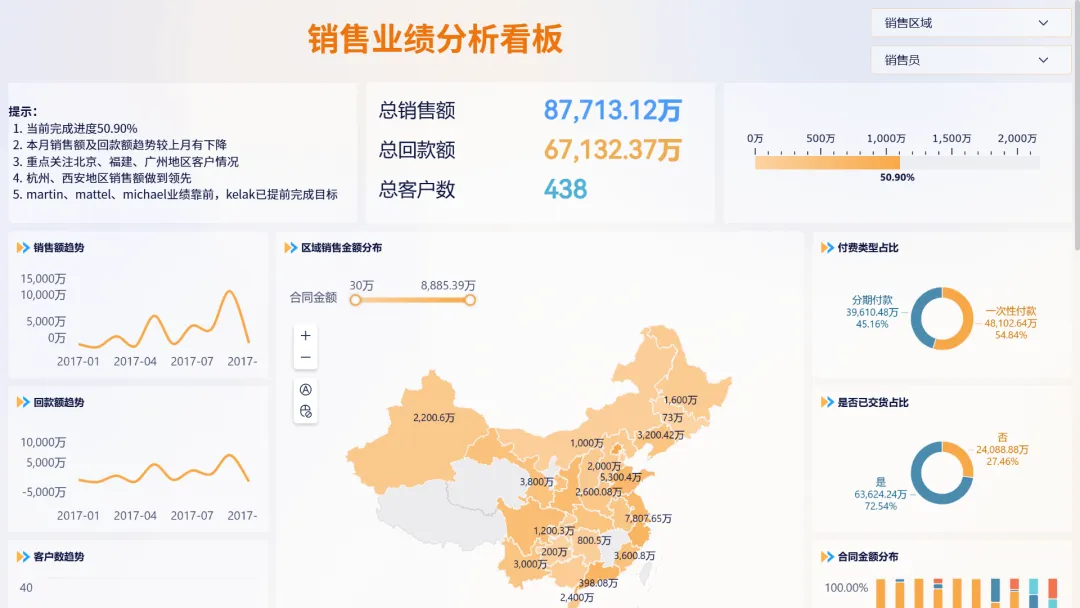Click the 3,600.8万 region label on map
1080x608 pixels.
pos(634,556)
